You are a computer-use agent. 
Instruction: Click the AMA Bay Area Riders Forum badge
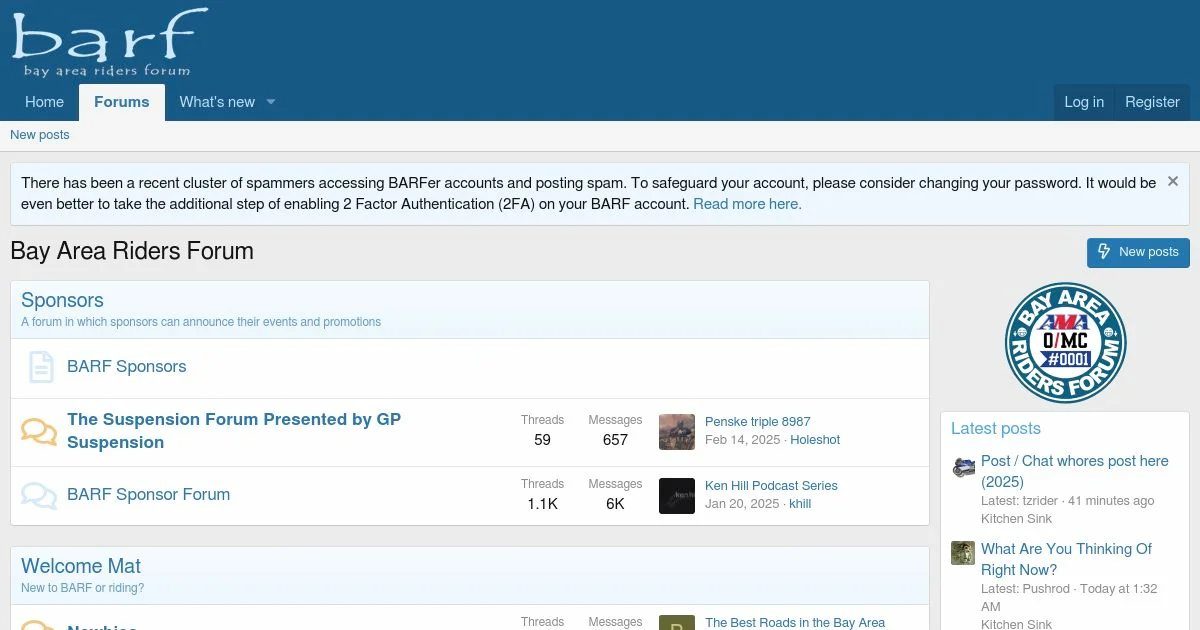(1065, 342)
